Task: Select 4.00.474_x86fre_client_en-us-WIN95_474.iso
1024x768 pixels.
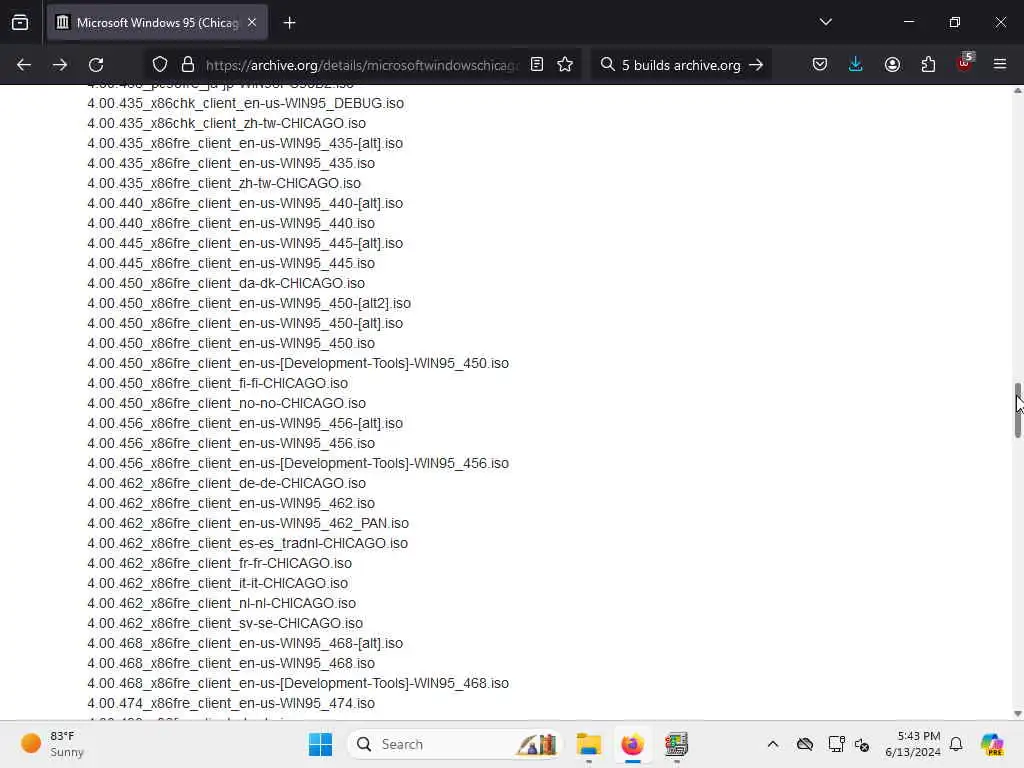Action: (x=231, y=703)
